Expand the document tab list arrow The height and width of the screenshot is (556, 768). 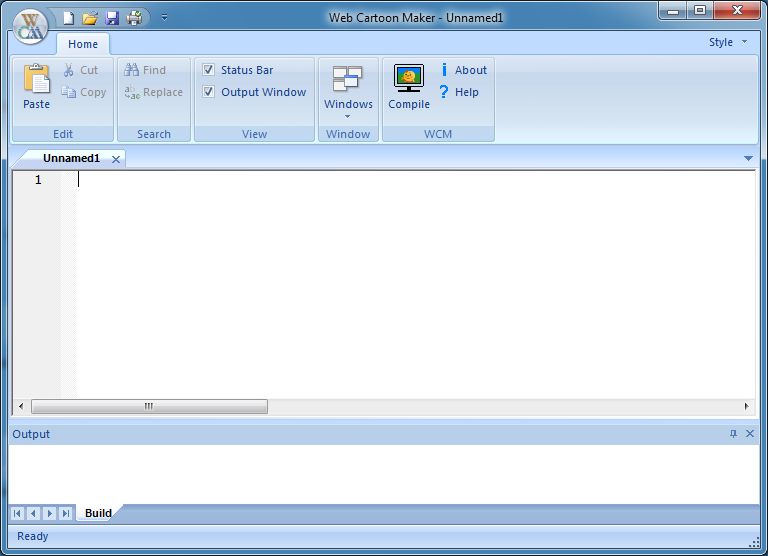[748, 158]
